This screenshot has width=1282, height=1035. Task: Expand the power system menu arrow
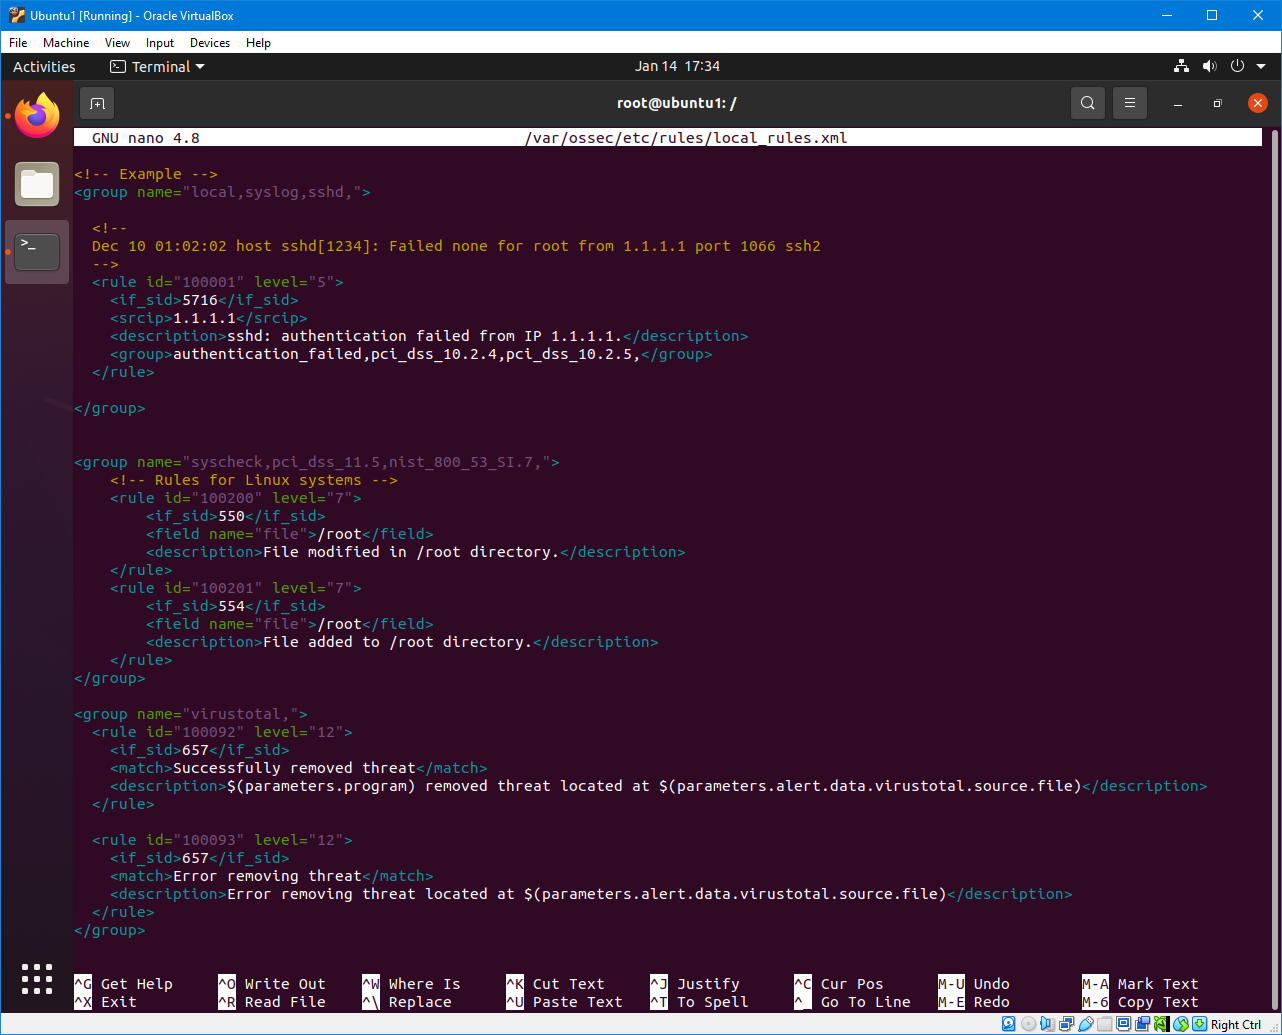tap(1260, 66)
